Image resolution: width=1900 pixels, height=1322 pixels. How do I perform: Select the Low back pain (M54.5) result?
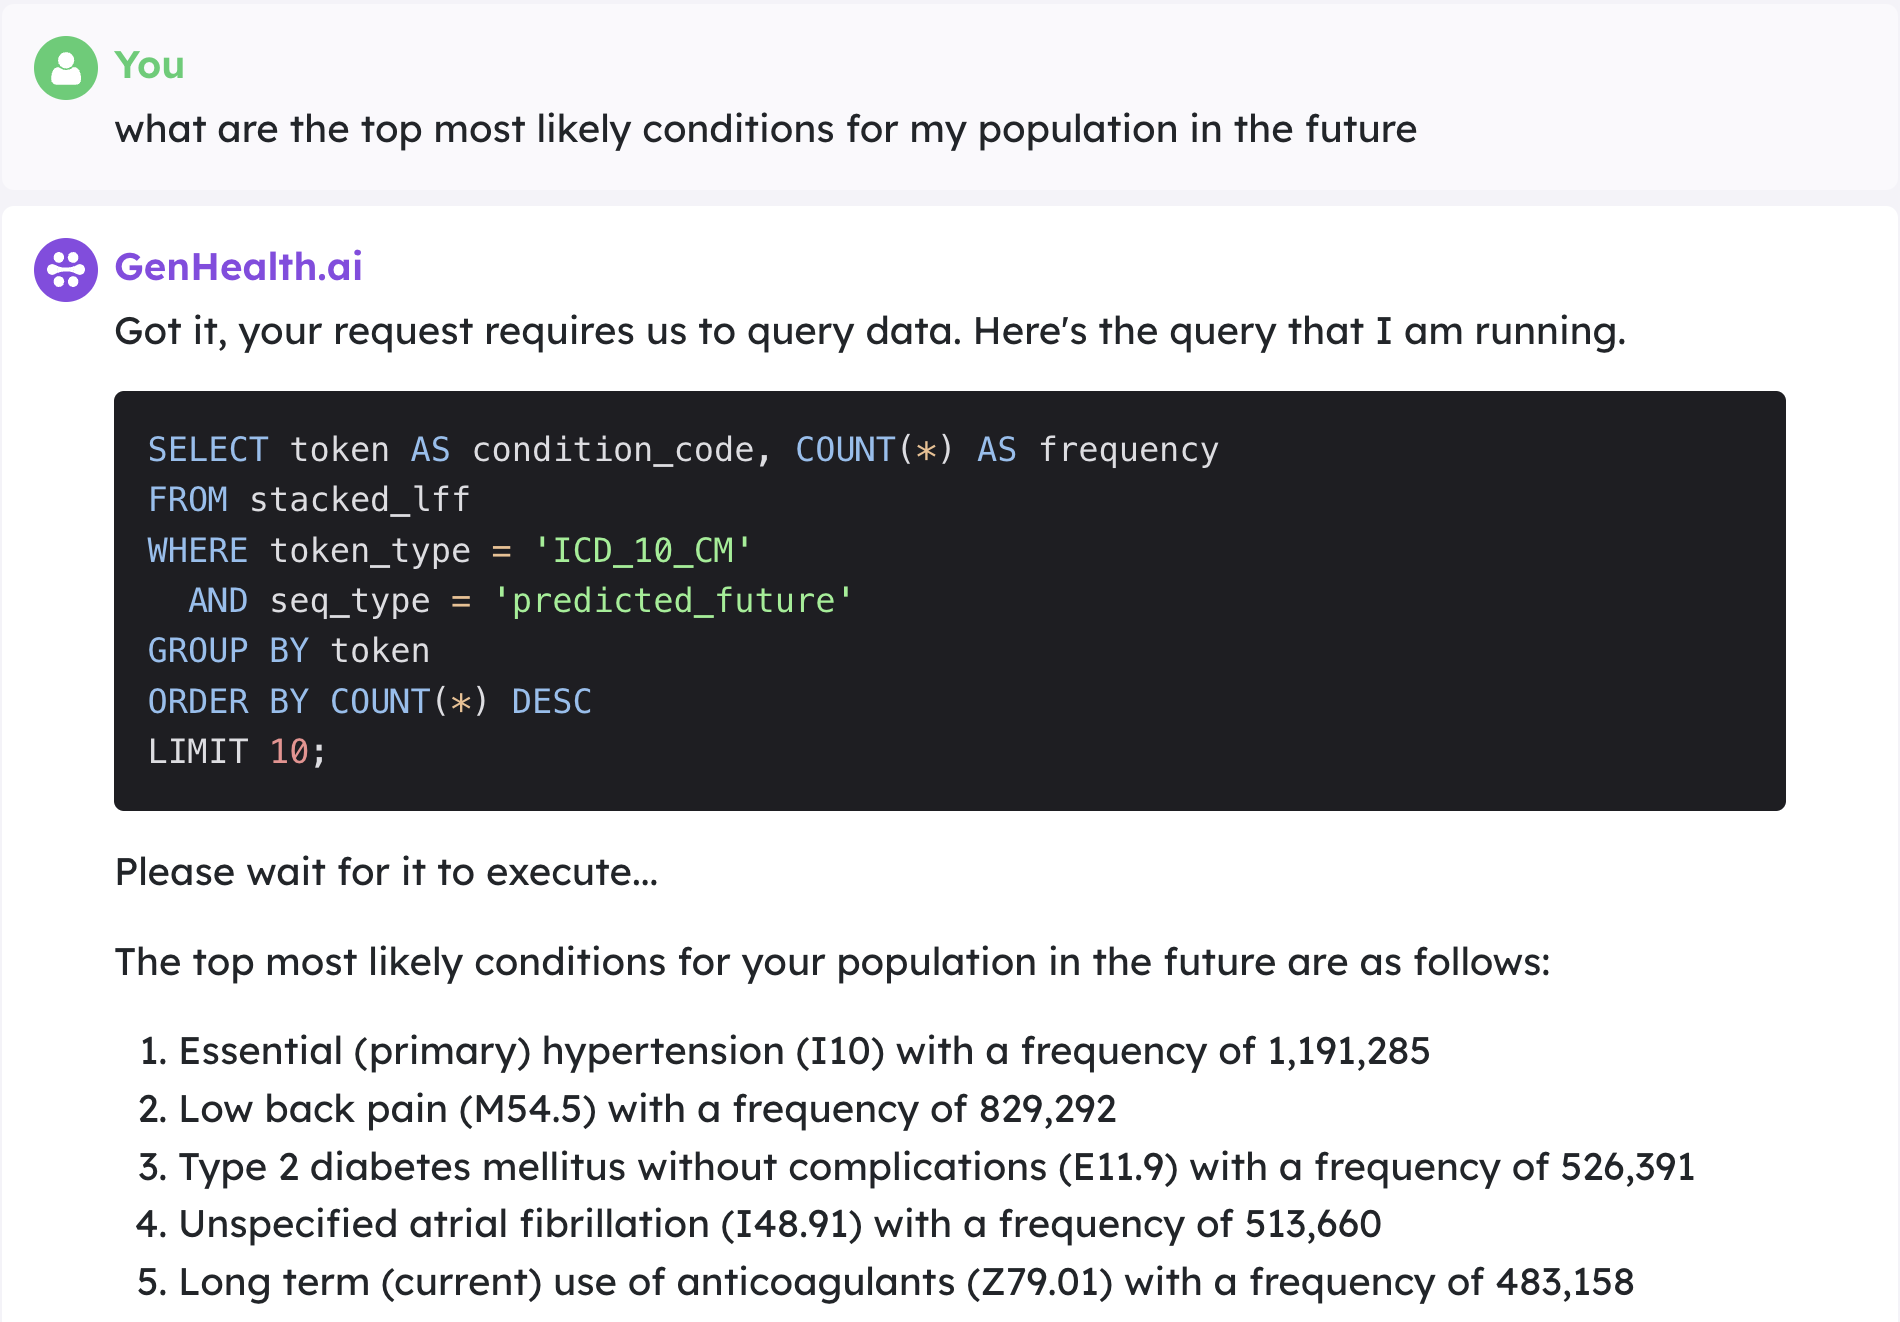point(628,1110)
